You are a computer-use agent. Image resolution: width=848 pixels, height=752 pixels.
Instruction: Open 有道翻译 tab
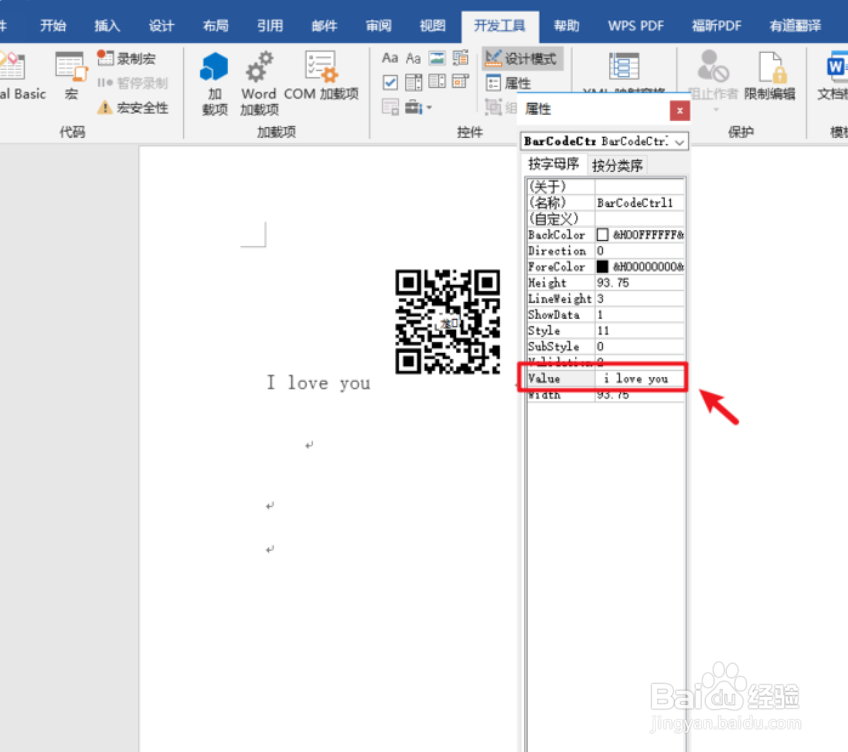pyautogui.click(x=796, y=25)
